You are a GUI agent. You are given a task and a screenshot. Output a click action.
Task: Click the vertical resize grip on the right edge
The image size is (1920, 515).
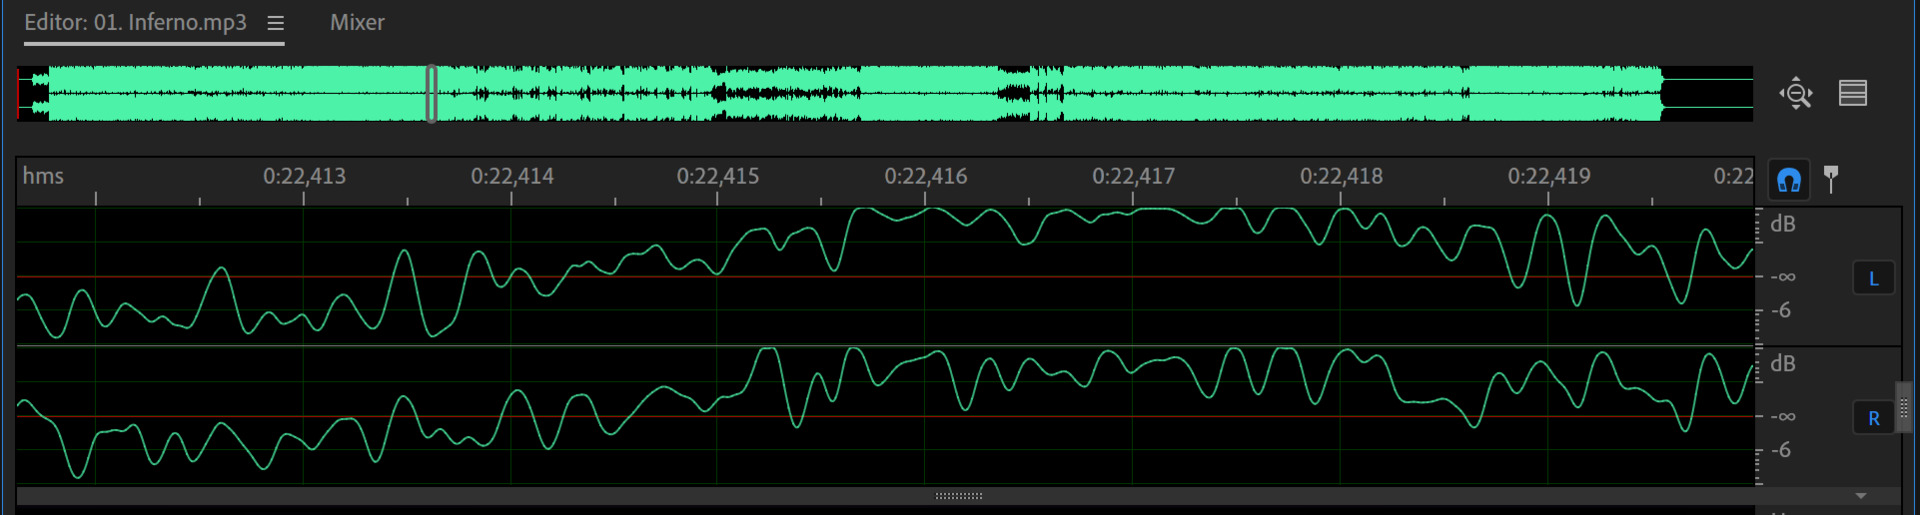[x=1903, y=406]
